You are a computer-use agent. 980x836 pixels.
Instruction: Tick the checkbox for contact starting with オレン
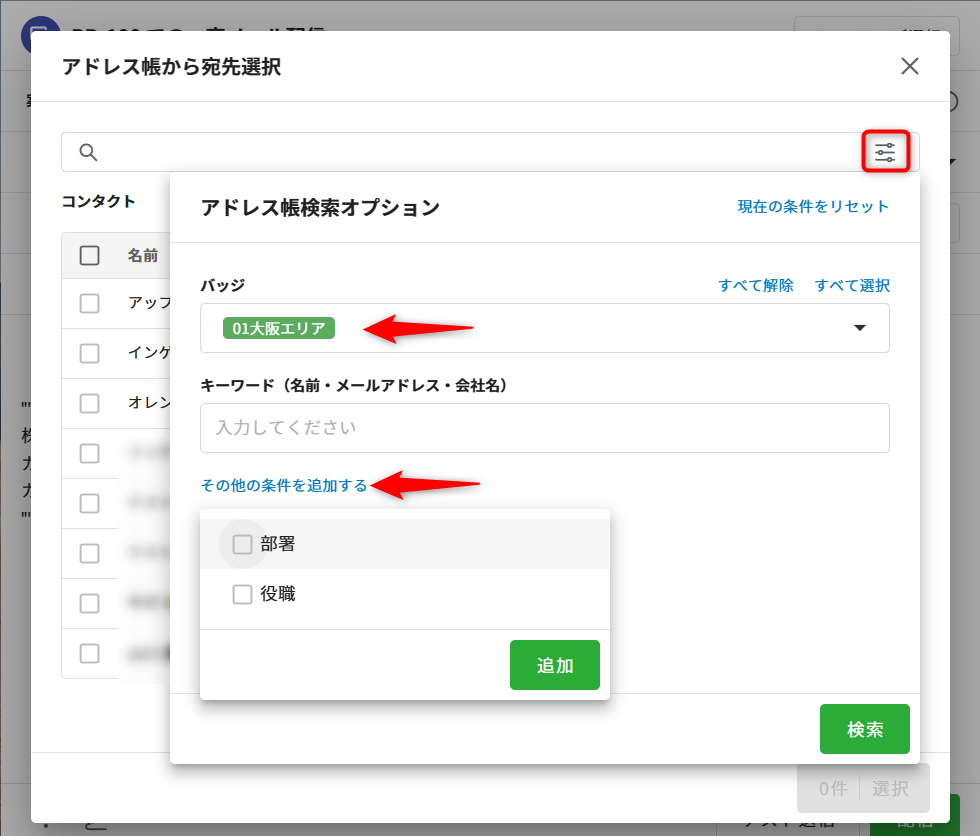90,403
